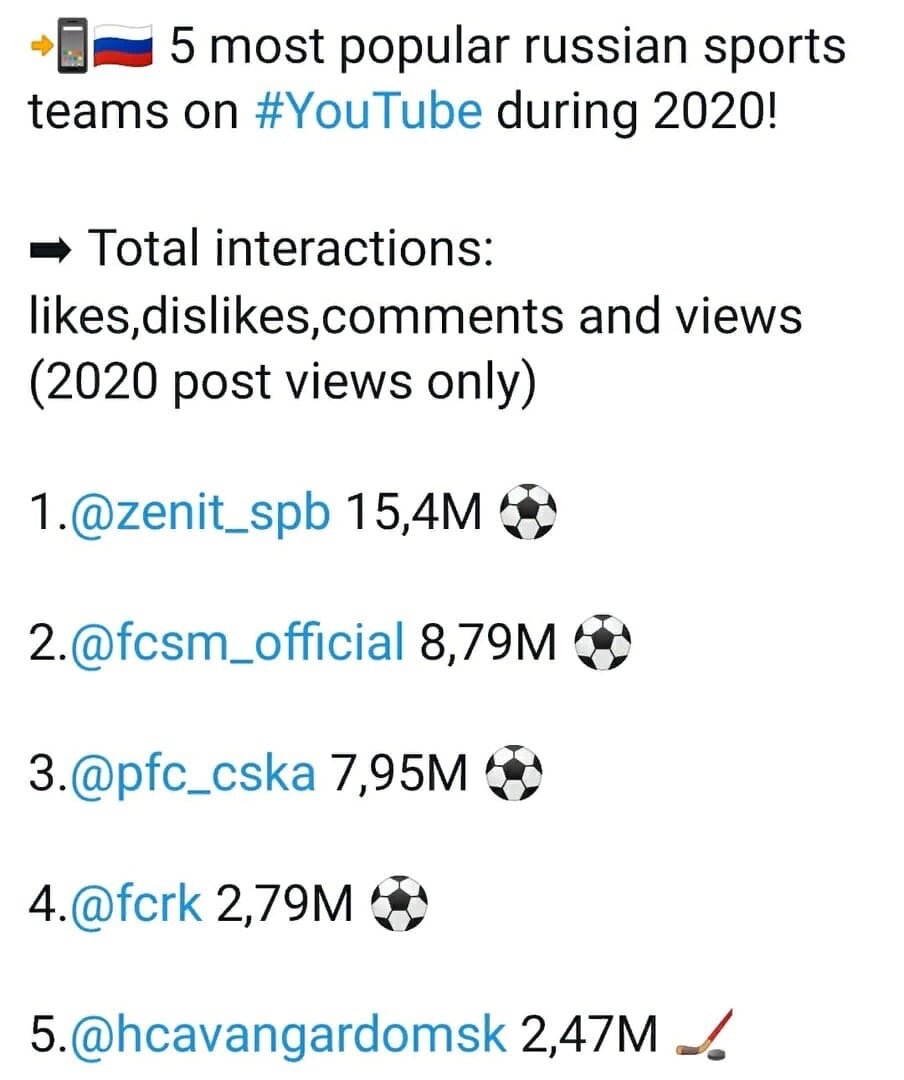904x1080 pixels.
Task: Open the @fcsm_official mention link
Action: pyautogui.click(x=236, y=644)
